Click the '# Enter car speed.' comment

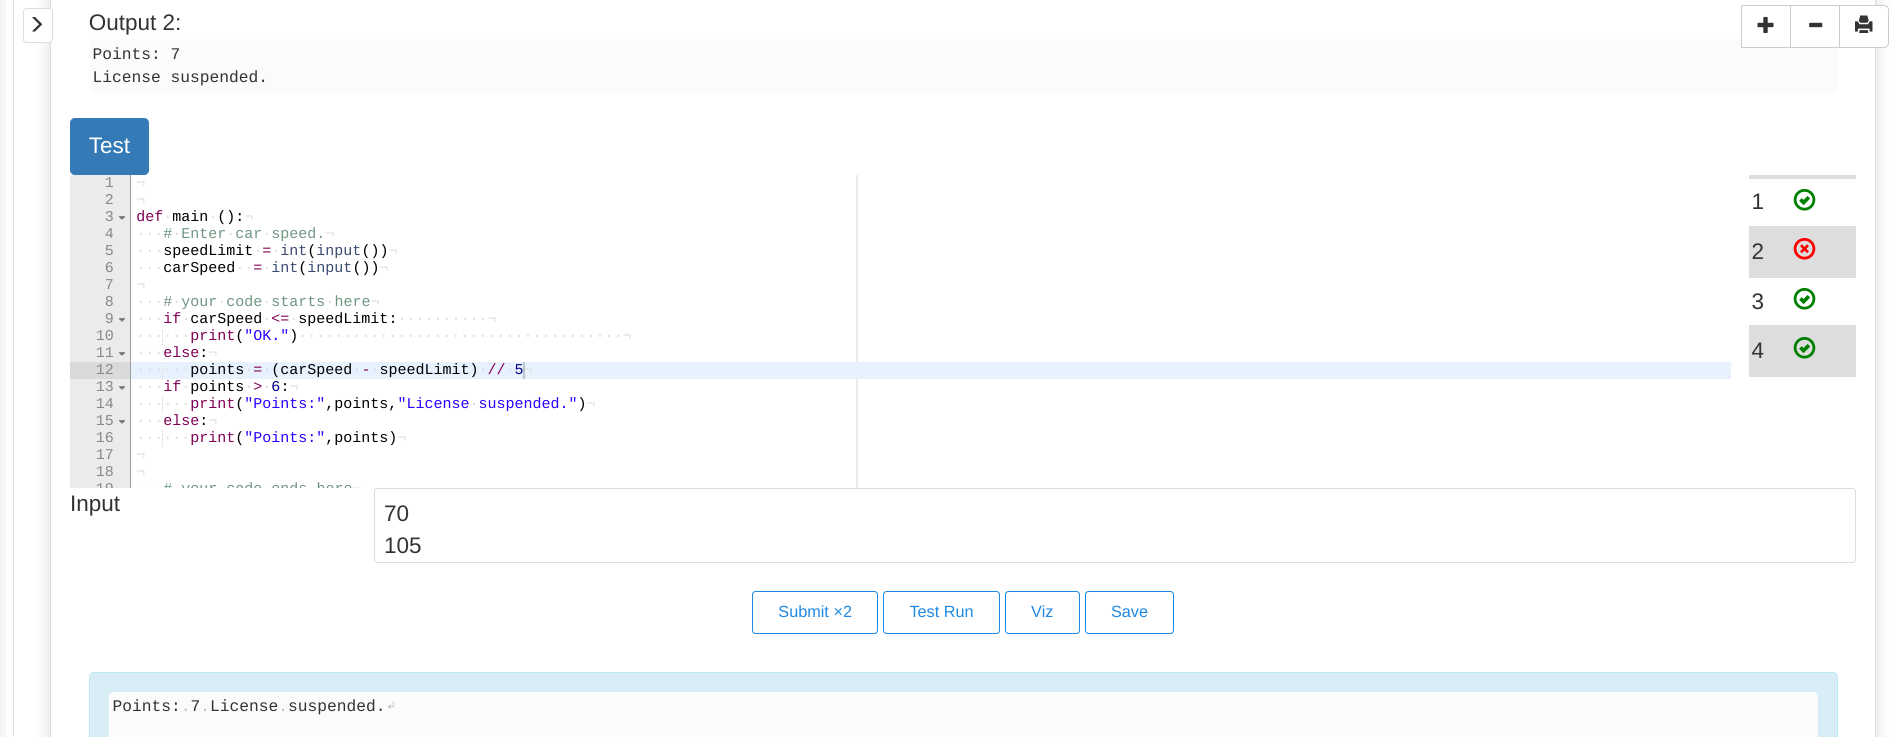(x=244, y=234)
